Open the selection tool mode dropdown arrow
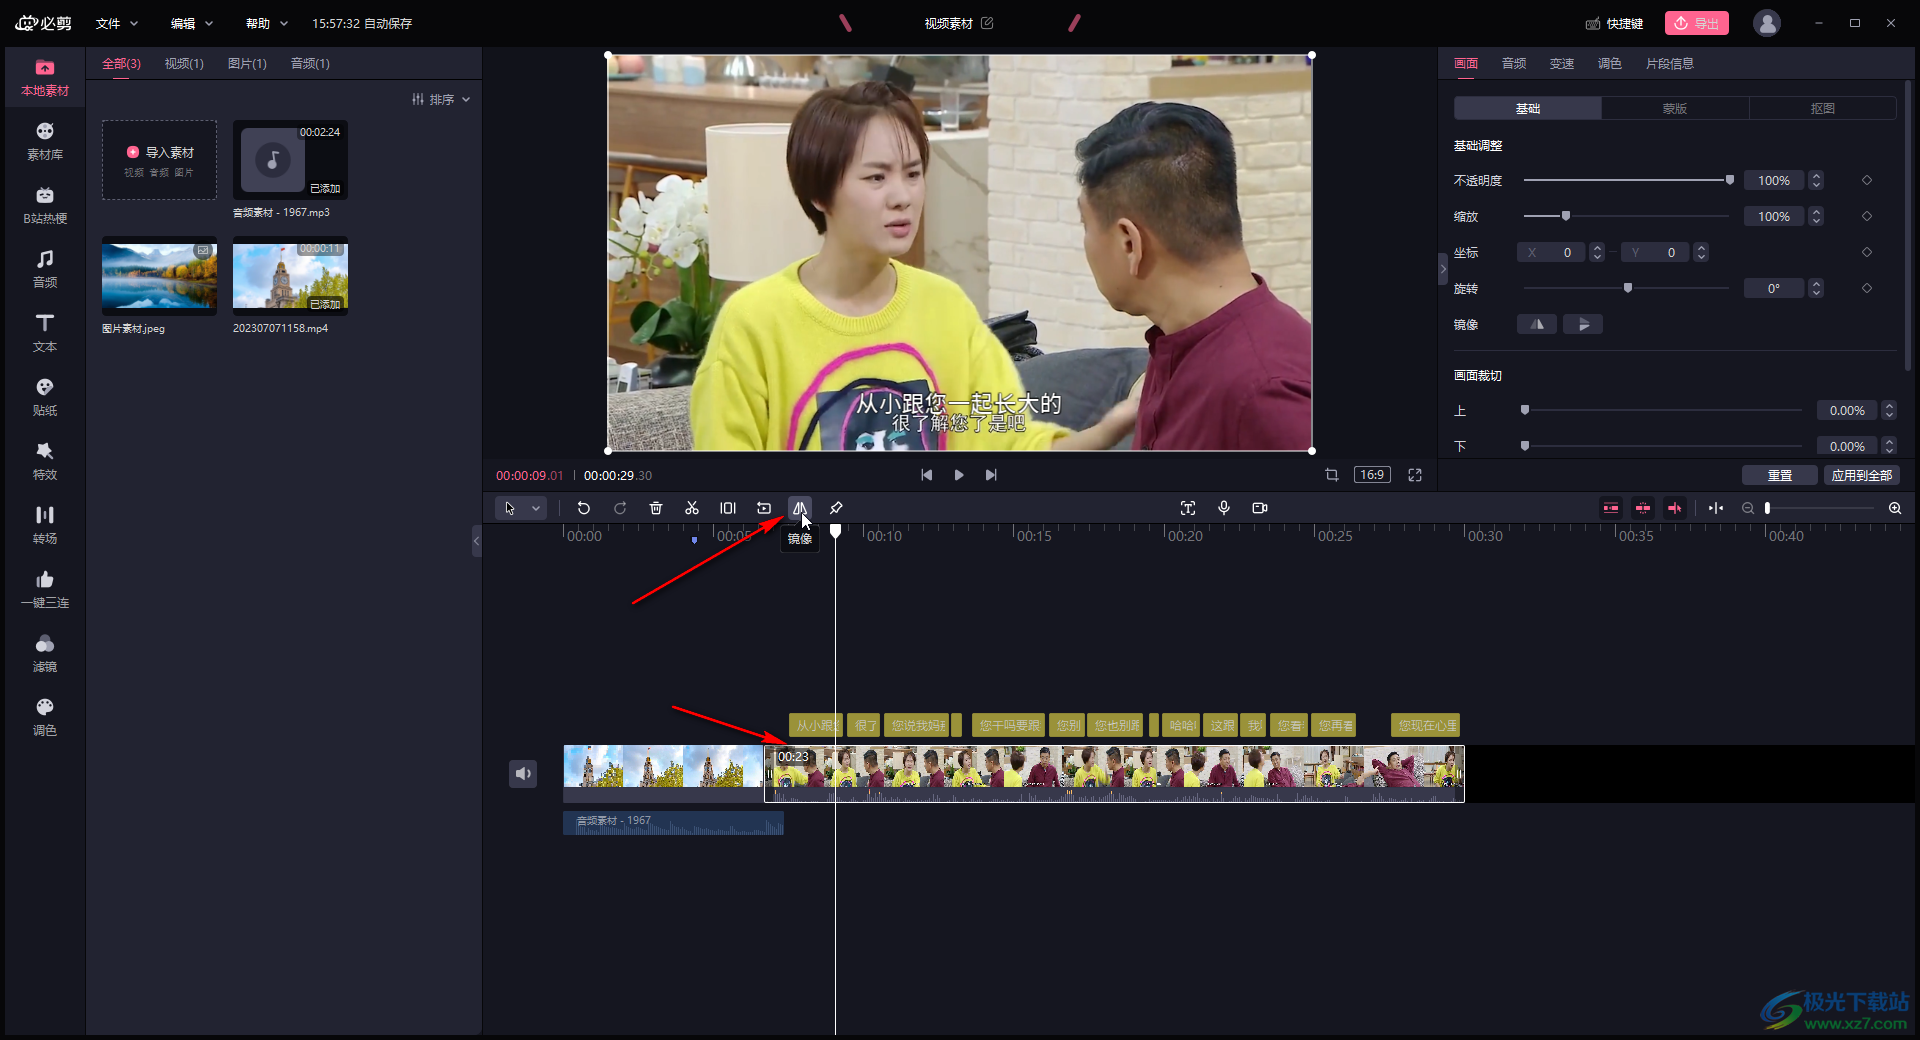Image resolution: width=1920 pixels, height=1040 pixels. pyautogui.click(x=536, y=508)
